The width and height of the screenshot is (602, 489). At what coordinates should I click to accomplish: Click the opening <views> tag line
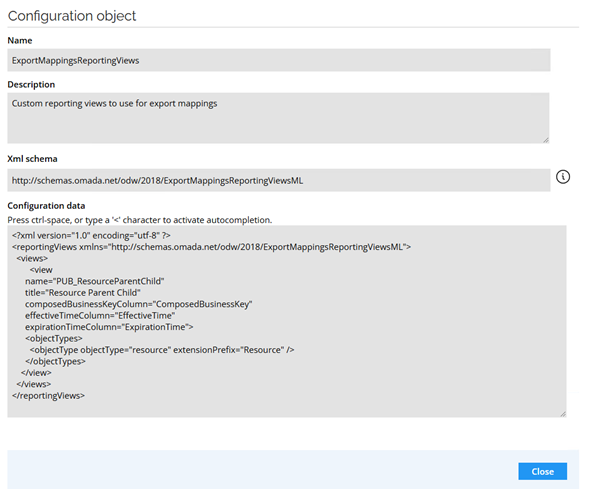point(32,258)
